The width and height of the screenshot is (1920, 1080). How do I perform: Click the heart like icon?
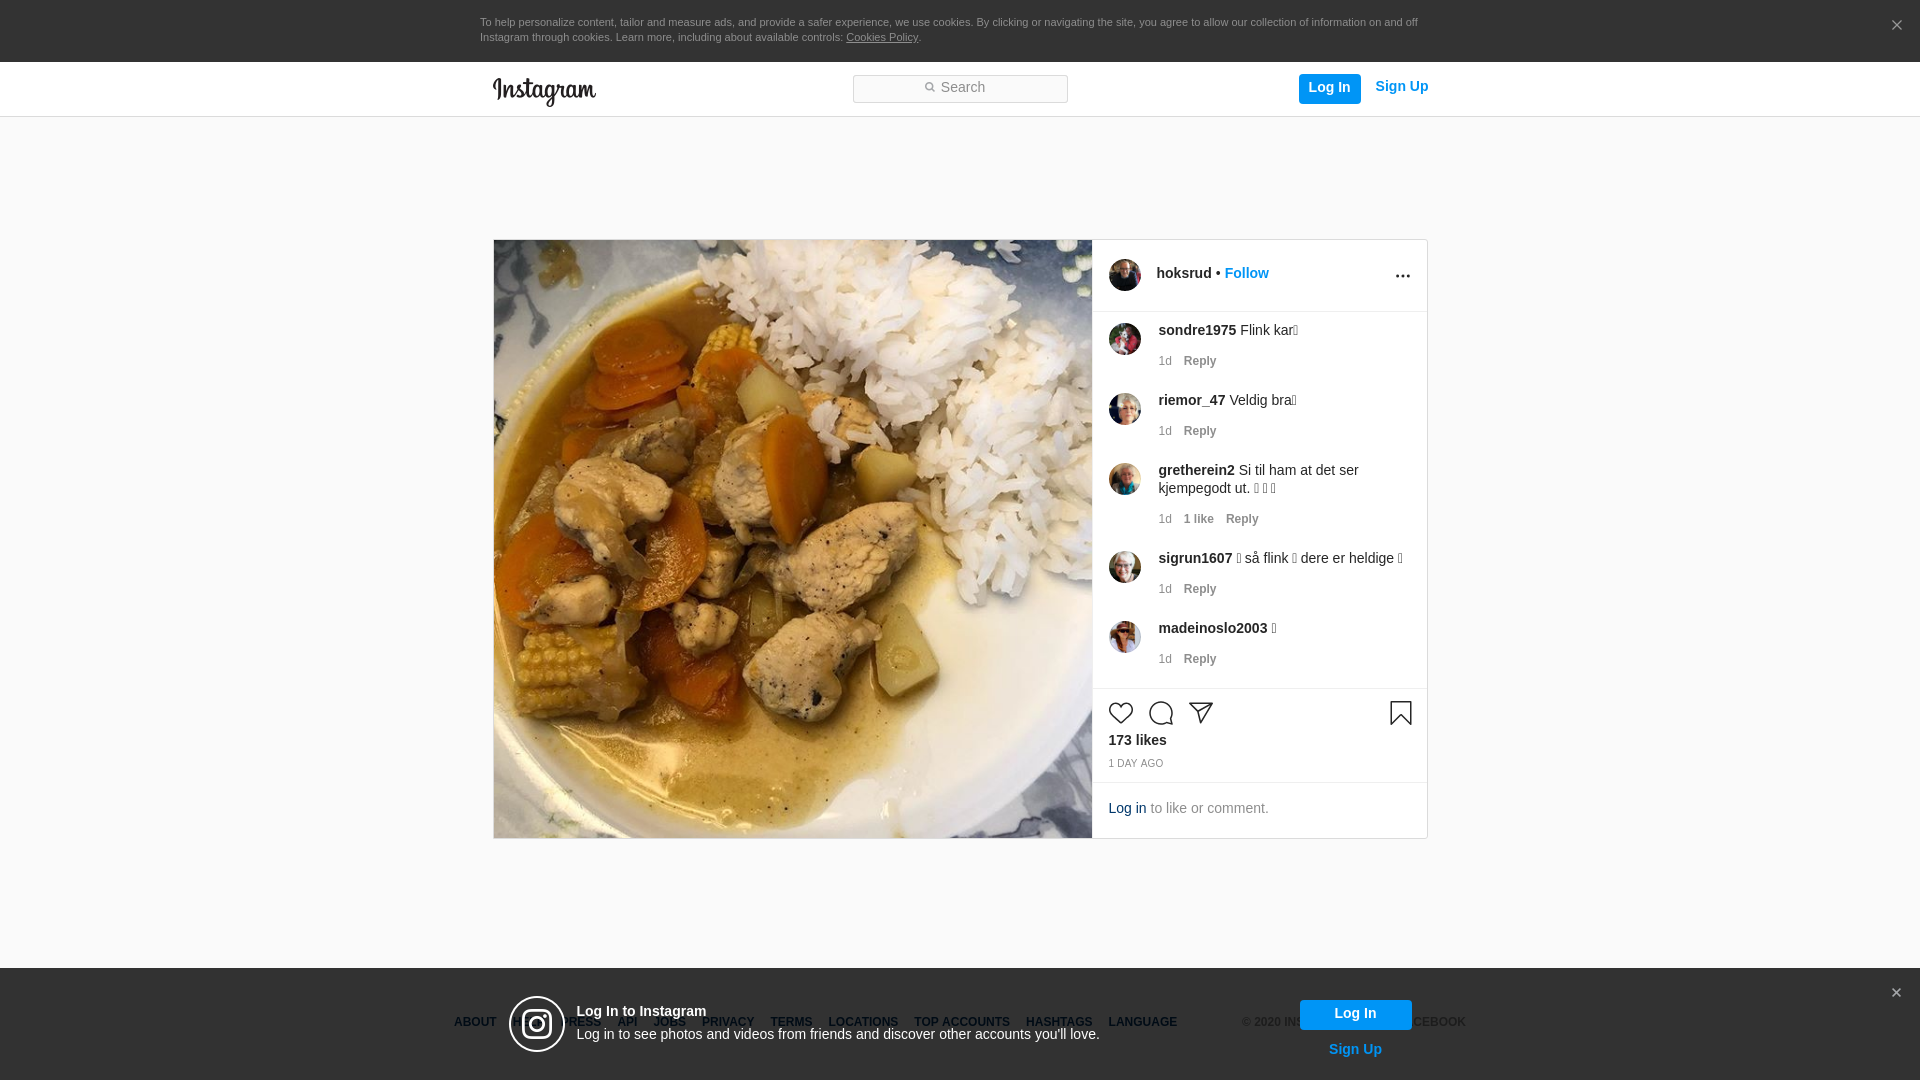point(1121,713)
